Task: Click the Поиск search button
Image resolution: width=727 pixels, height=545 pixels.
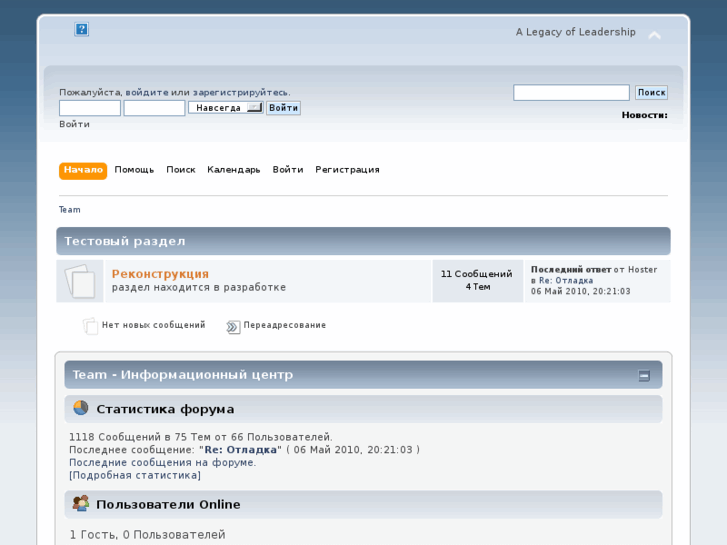Action: pyautogui.click(x=651, y=92)
